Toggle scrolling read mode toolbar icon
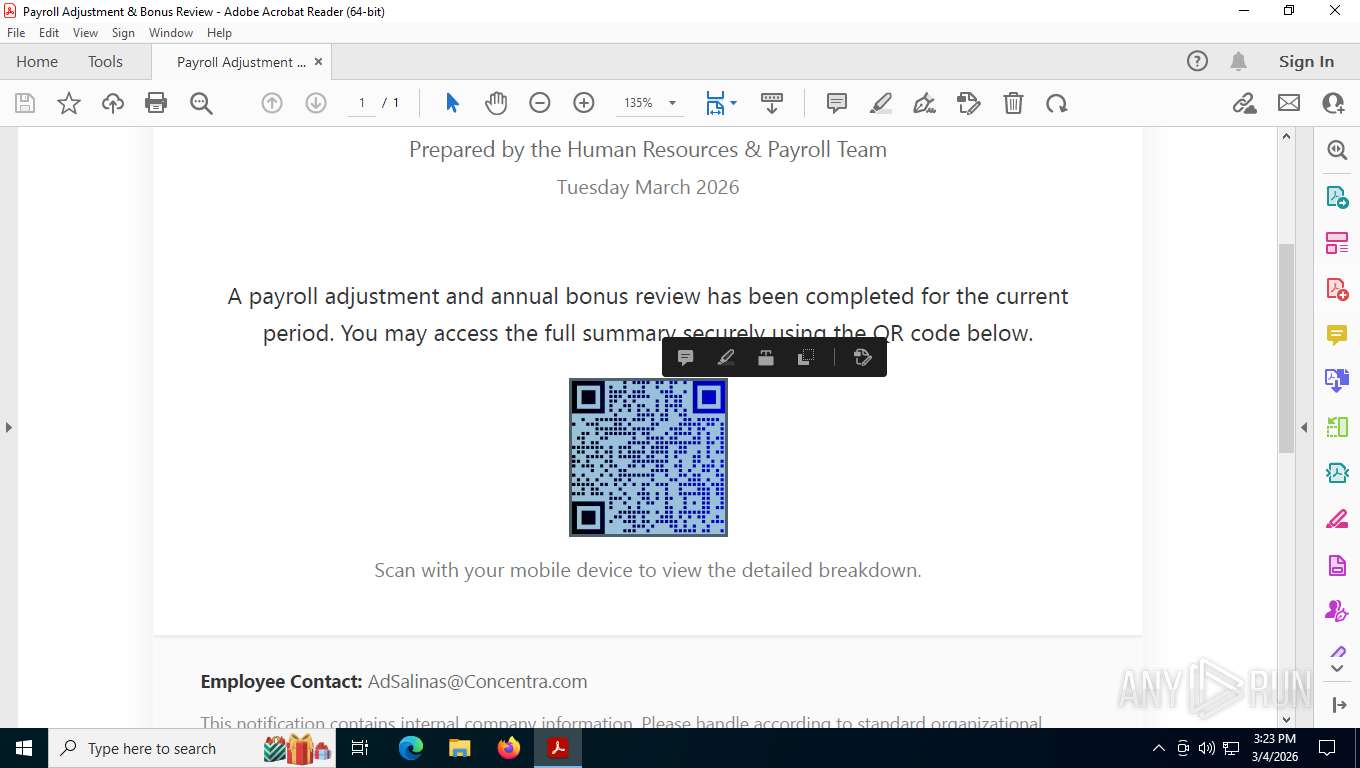1360x768 pixels. coord(771,103)
